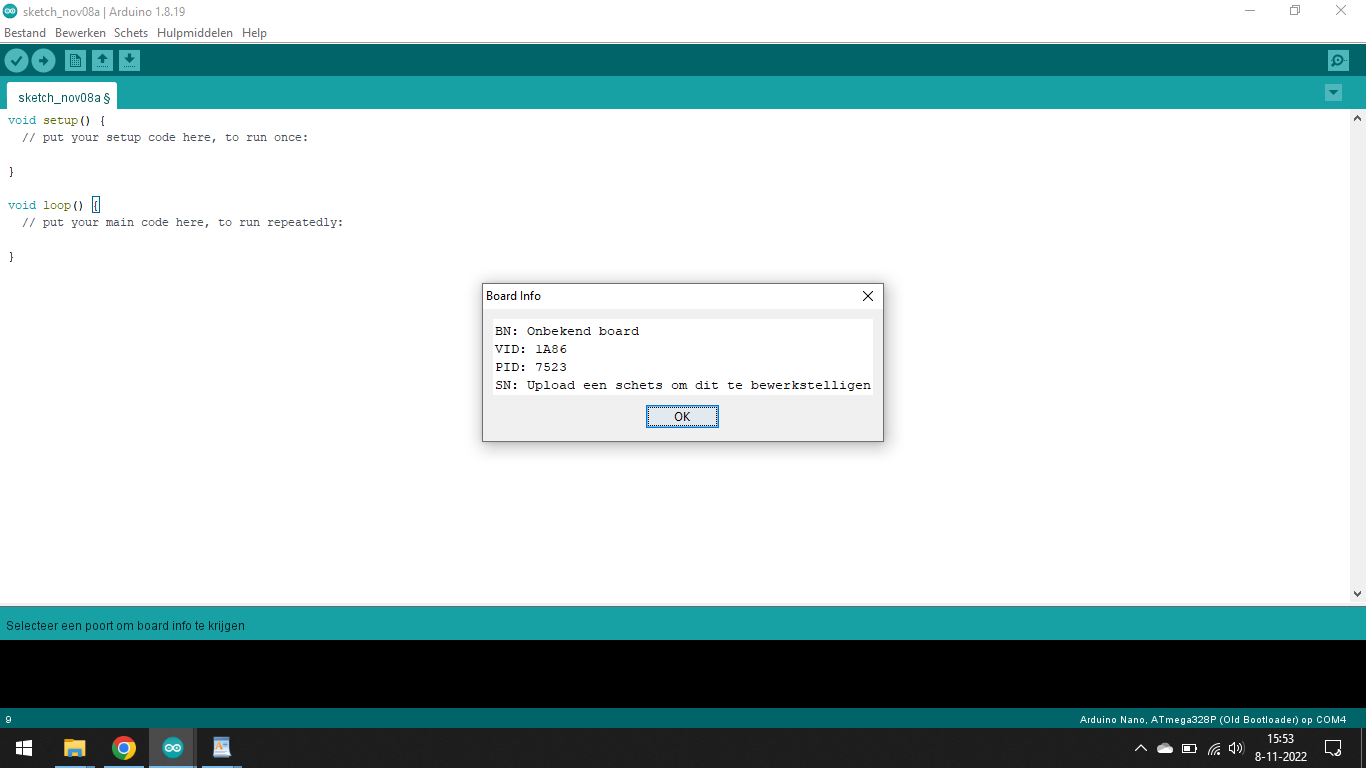The width and height of the screenshot is (1366, 768).
Task: Open the Schets menu
Action: pyautogui.click(x=131, y=33)
